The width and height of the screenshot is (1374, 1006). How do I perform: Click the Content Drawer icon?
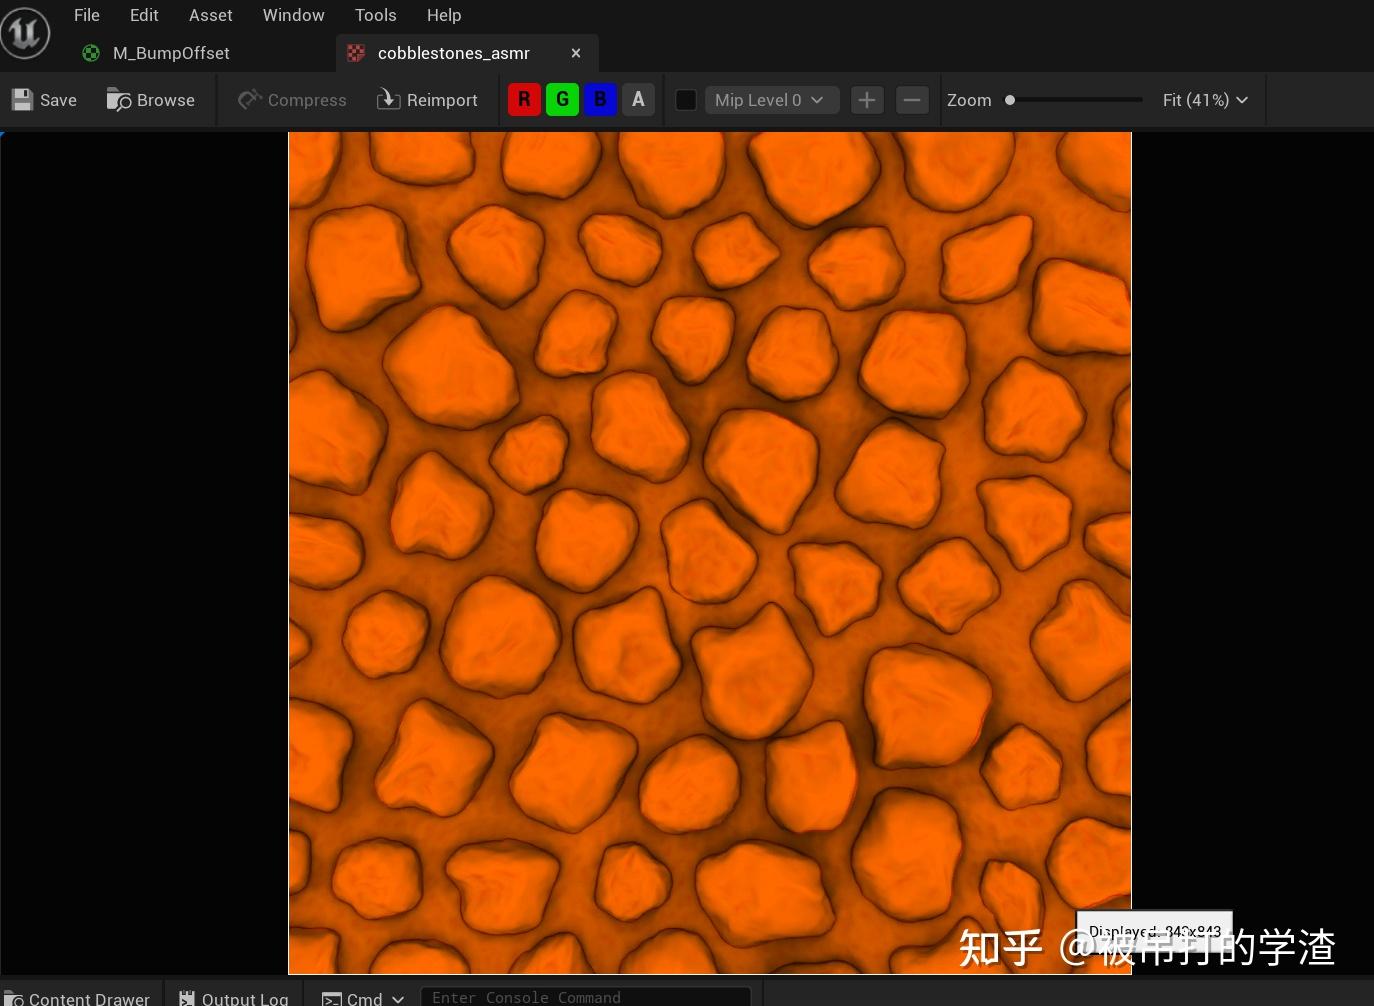[x=14, y=997]
